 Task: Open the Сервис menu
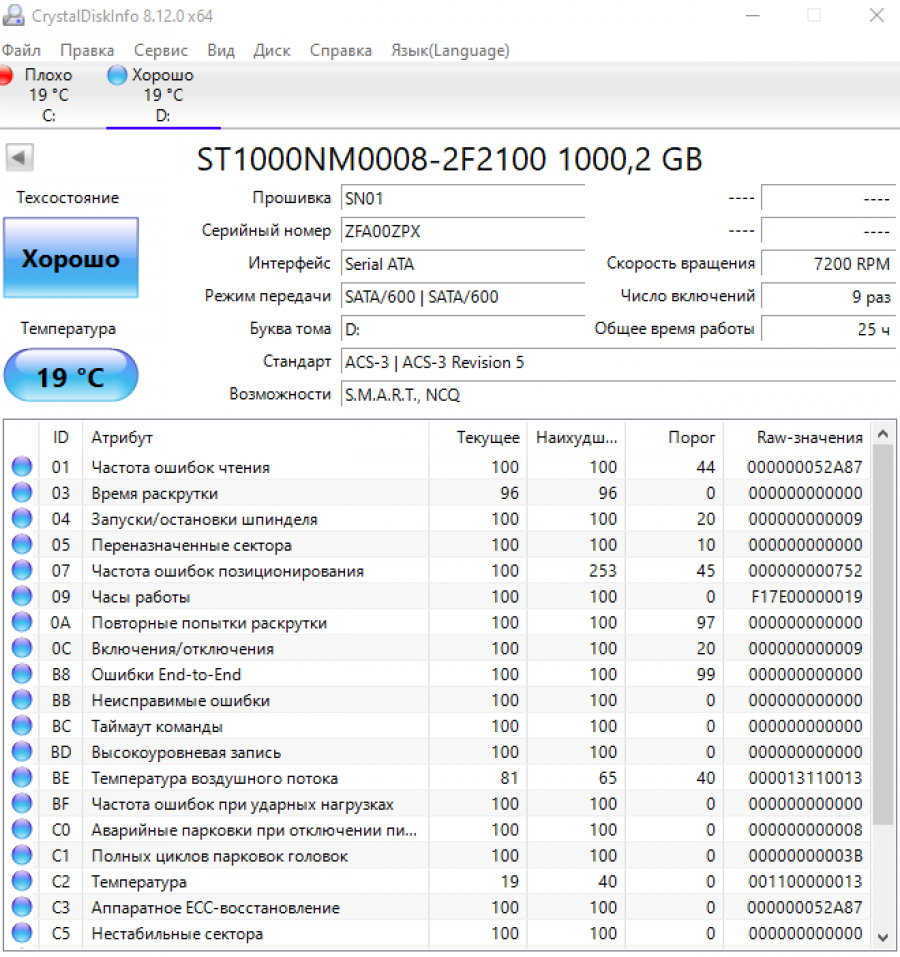click(x=160, y=50)
